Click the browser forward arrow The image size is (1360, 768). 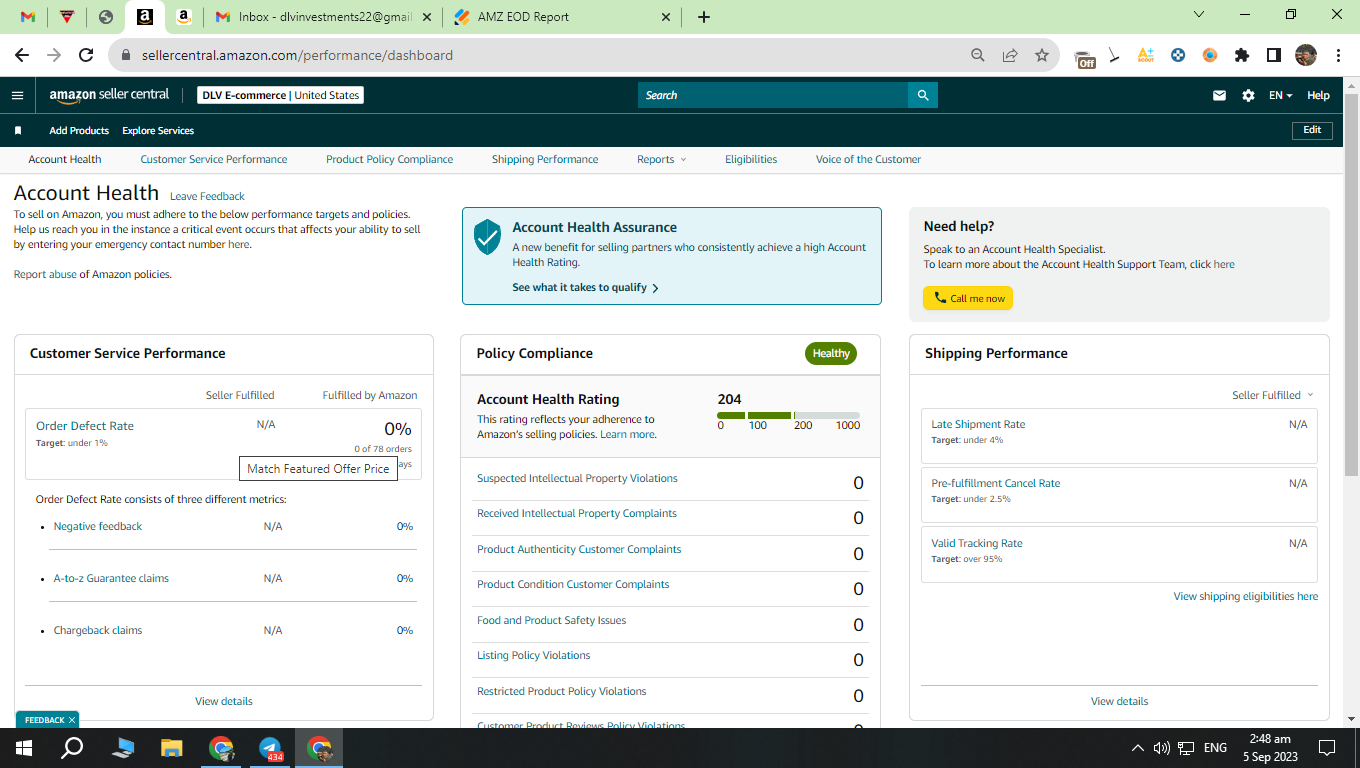click(54, 55)
